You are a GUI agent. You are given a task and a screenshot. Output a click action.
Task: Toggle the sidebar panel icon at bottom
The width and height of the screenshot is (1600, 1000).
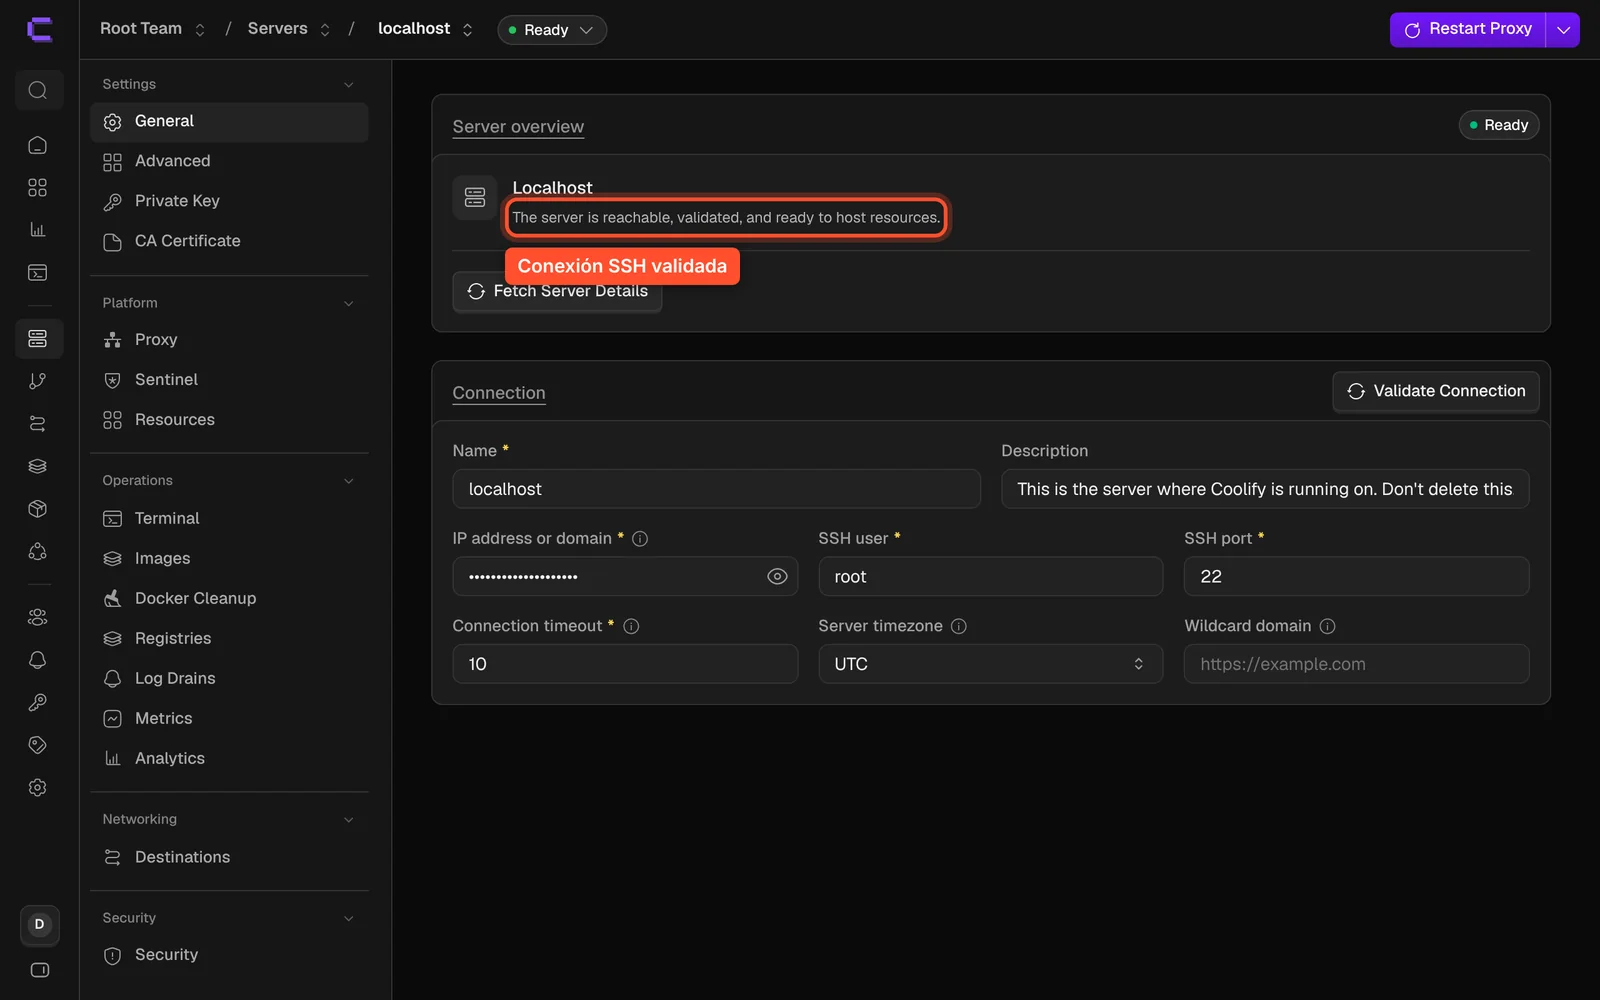tap(40, 970)
